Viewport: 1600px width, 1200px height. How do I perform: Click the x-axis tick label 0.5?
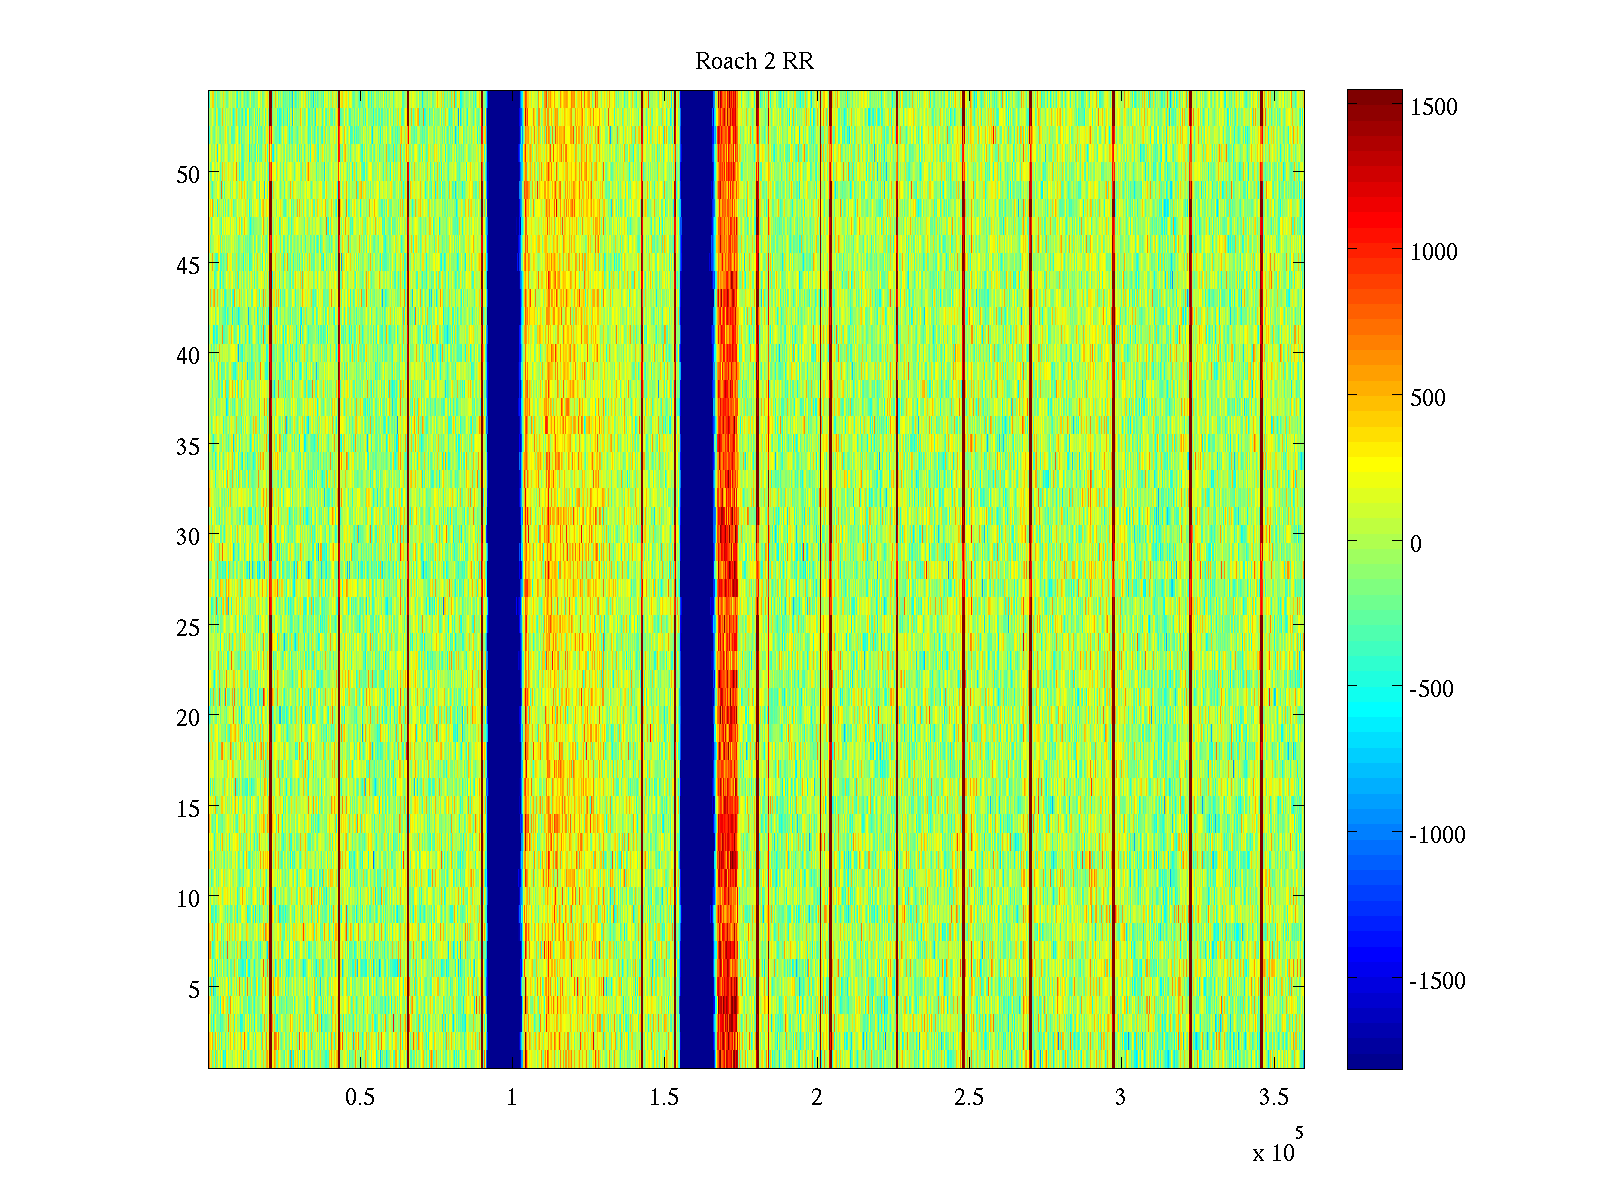pyautogui.click(x=360, y=1098)
